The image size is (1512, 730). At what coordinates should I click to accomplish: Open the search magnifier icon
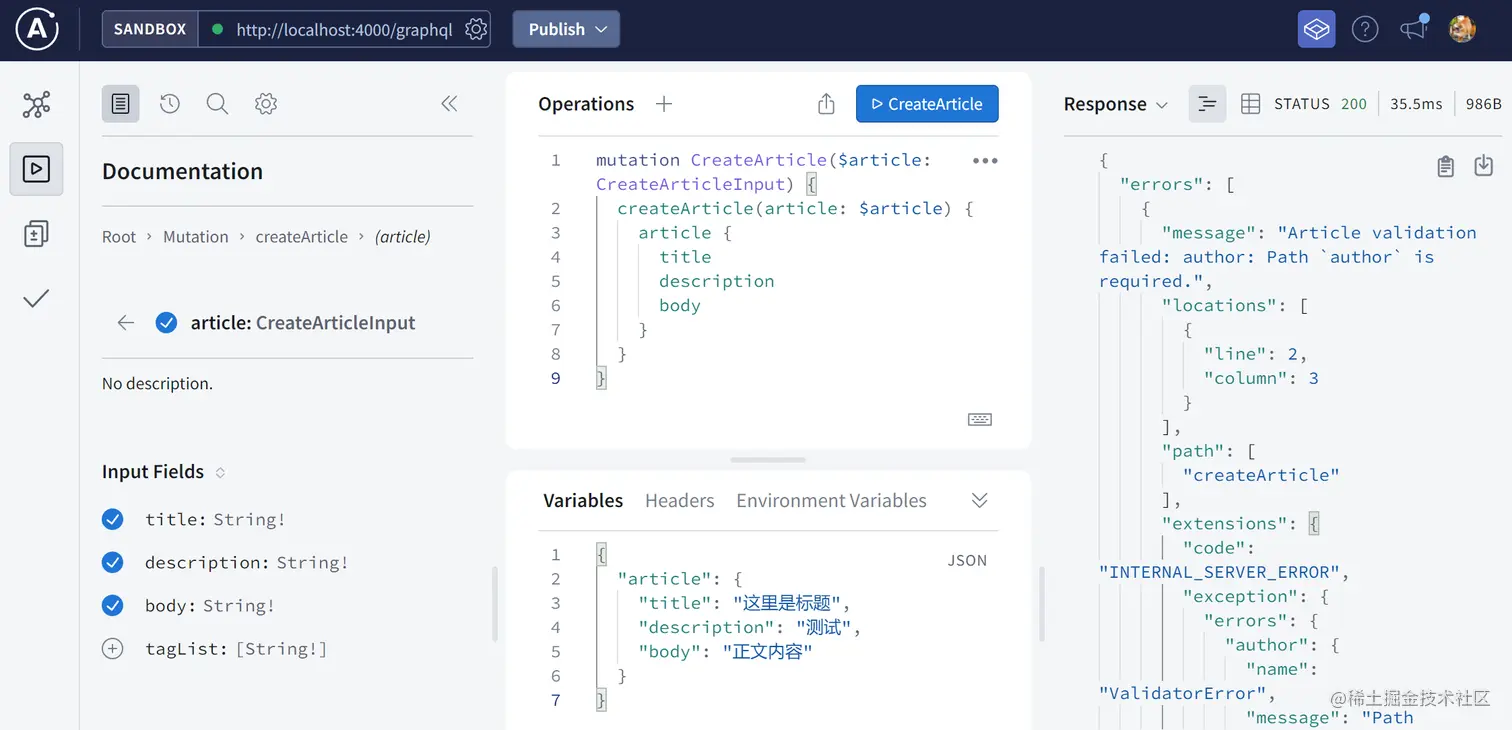tap(217, 104)
